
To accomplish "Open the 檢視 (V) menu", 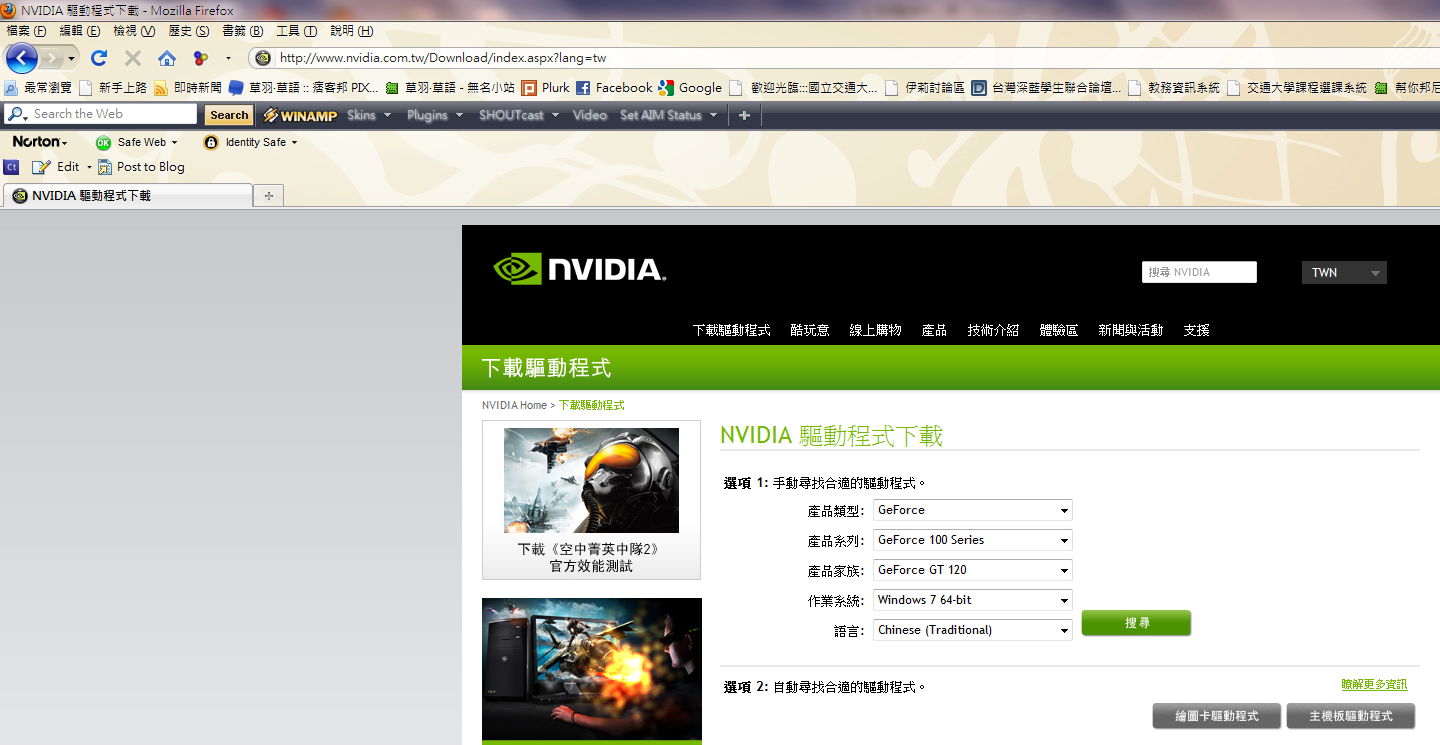I will coord(134,31).
